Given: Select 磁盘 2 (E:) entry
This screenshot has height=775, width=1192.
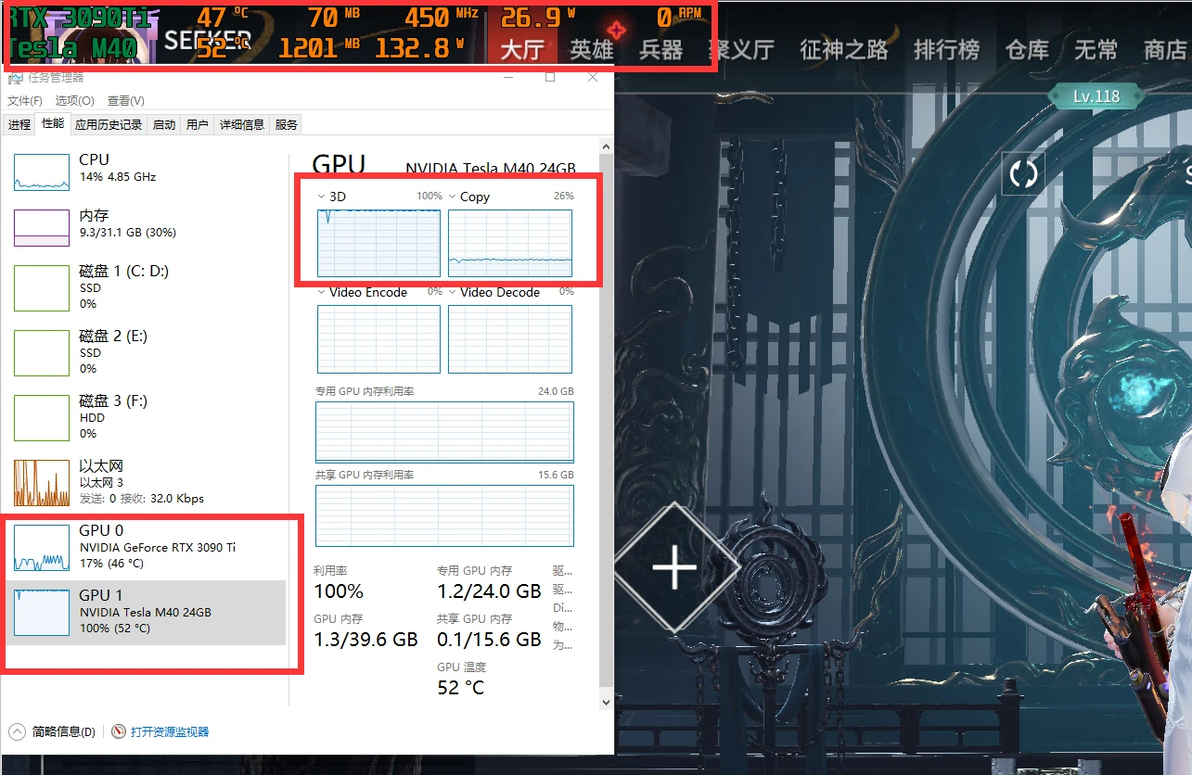Looking at the screenshot, I should pyautogui.click(x=147, y=352).
